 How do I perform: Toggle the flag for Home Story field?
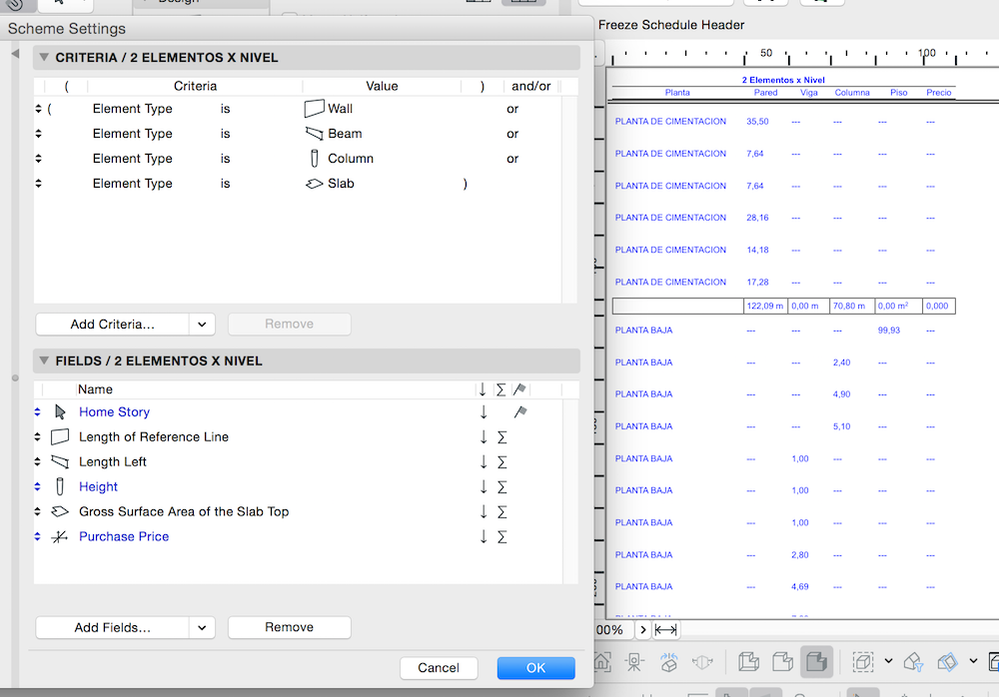click(x=521, y=412)
